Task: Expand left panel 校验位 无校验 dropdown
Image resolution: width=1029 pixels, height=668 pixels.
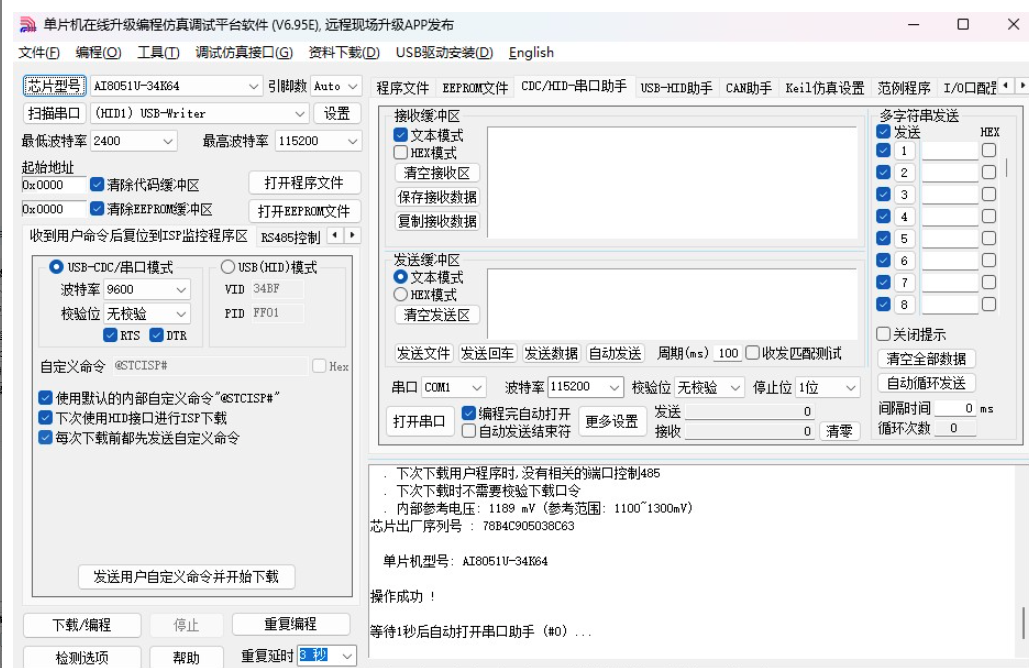Action: (x=181, y=314)
